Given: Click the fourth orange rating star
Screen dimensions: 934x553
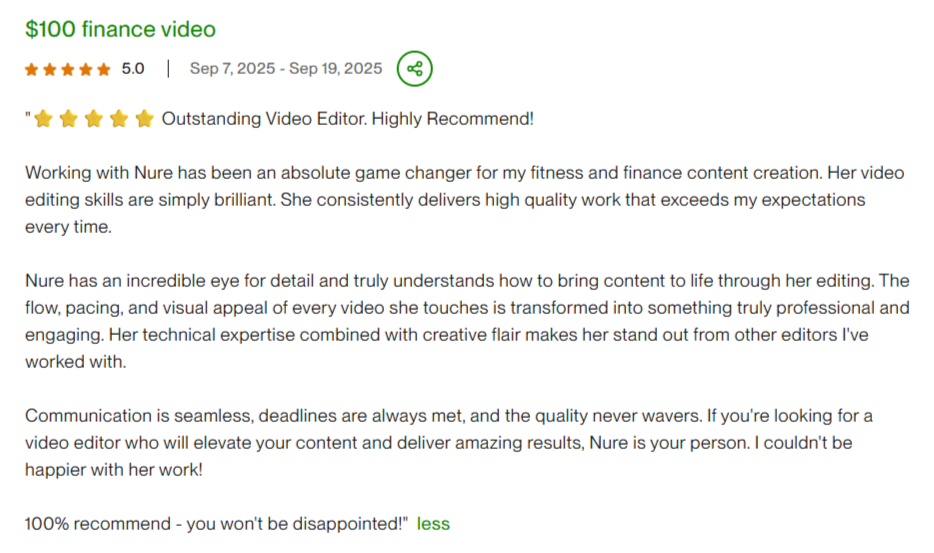Looking at the screenshot, I should [x=86, y=70].
